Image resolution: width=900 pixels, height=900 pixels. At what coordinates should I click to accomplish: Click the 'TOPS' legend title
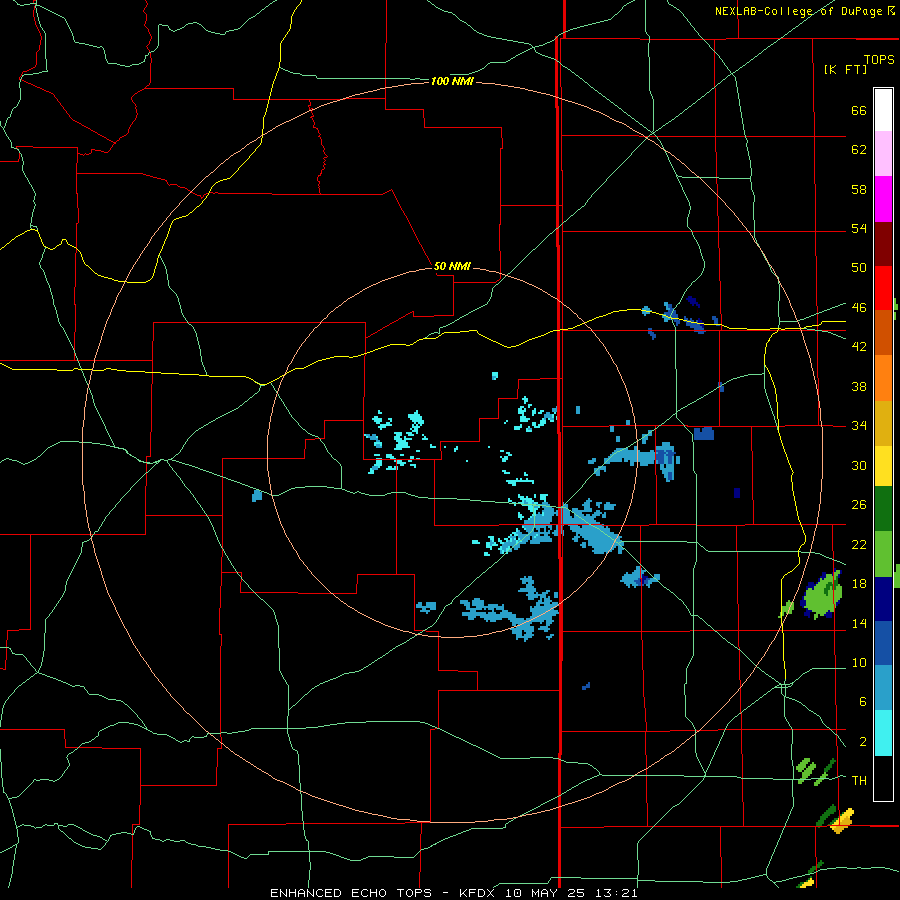(879, 60)
